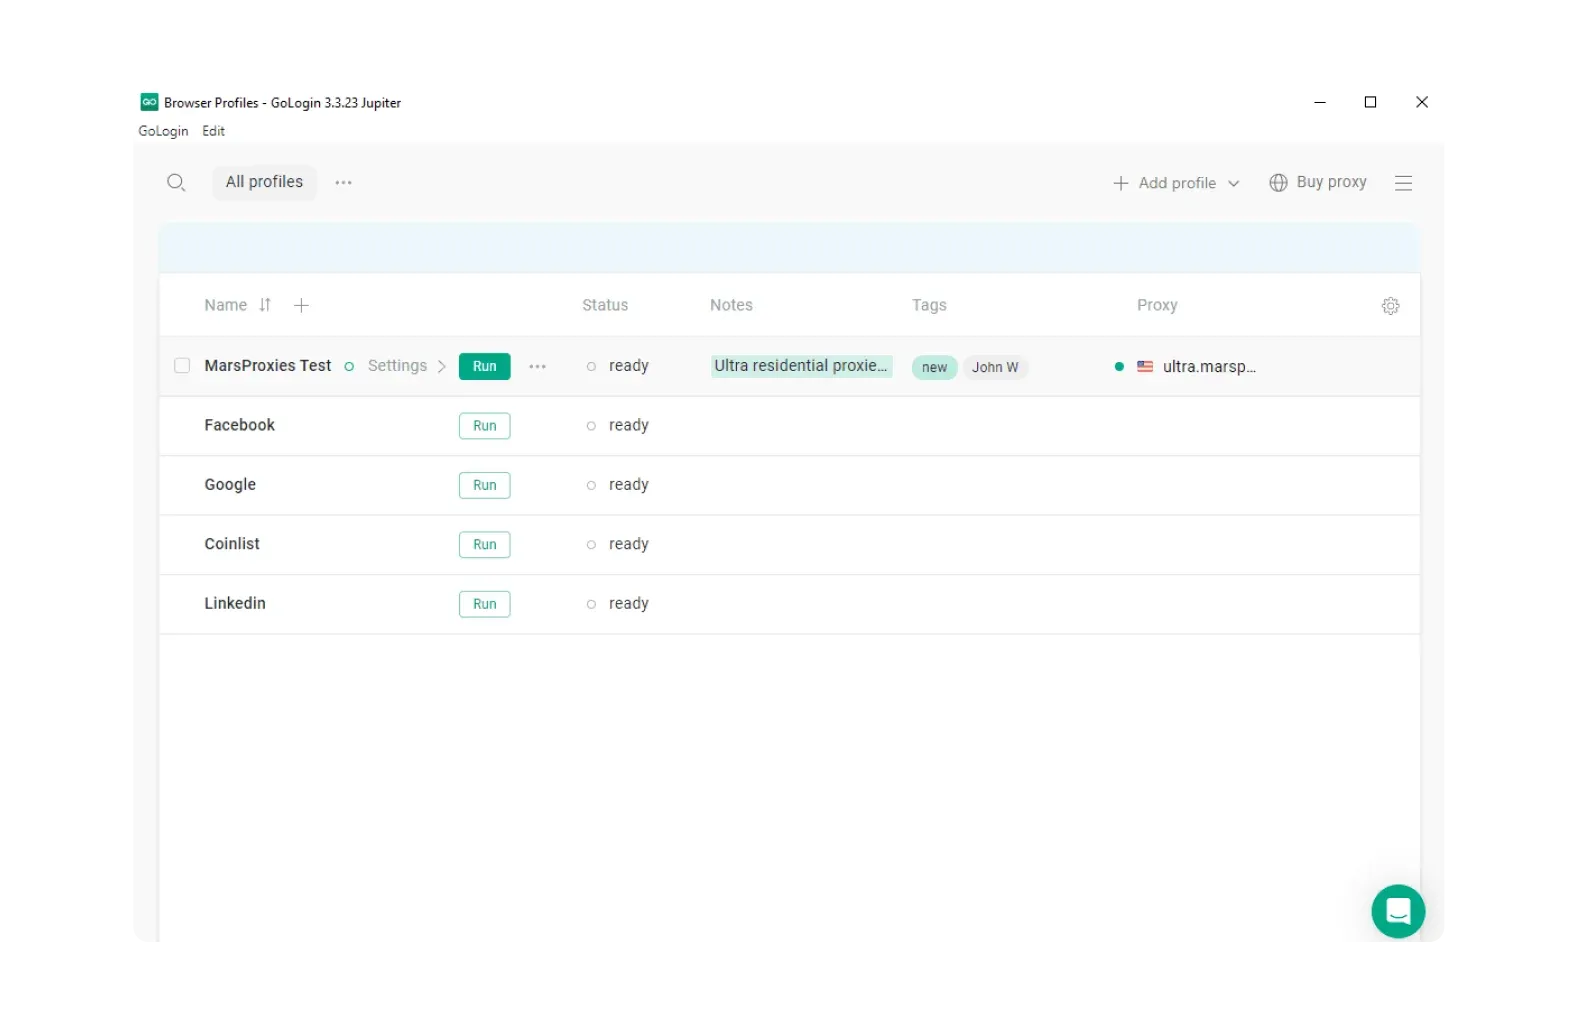
Task: Click the Linkedin profile name
Action: point(235,603)
